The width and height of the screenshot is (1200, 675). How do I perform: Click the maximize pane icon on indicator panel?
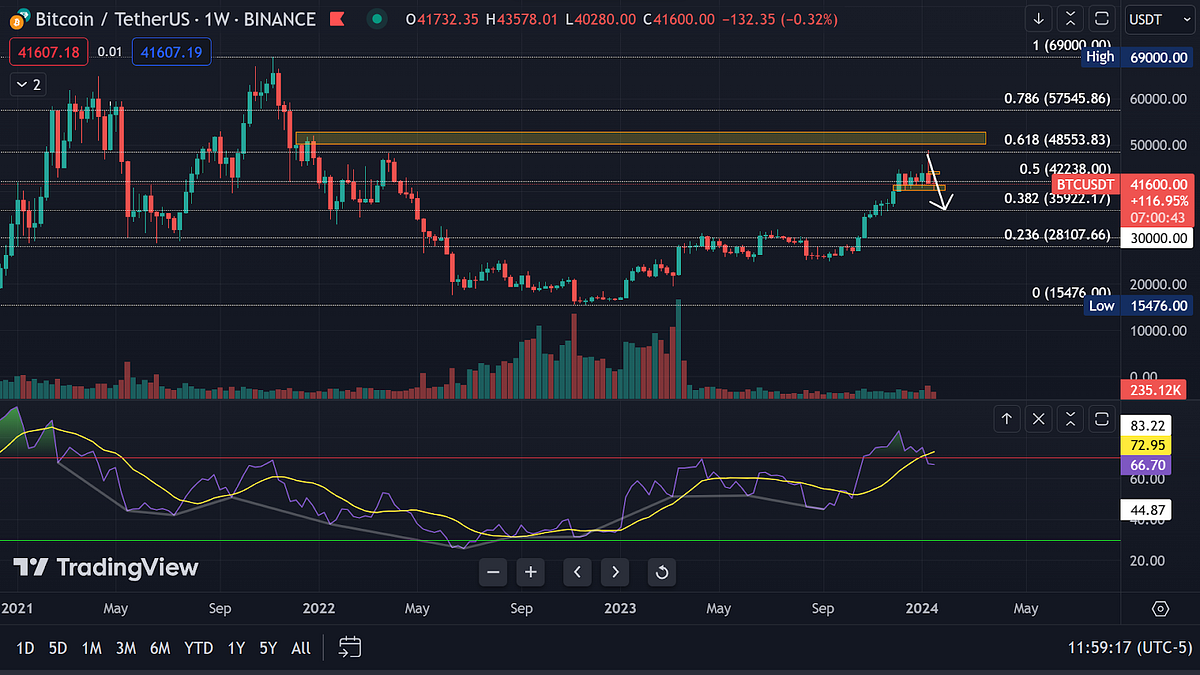point(1101,418)
